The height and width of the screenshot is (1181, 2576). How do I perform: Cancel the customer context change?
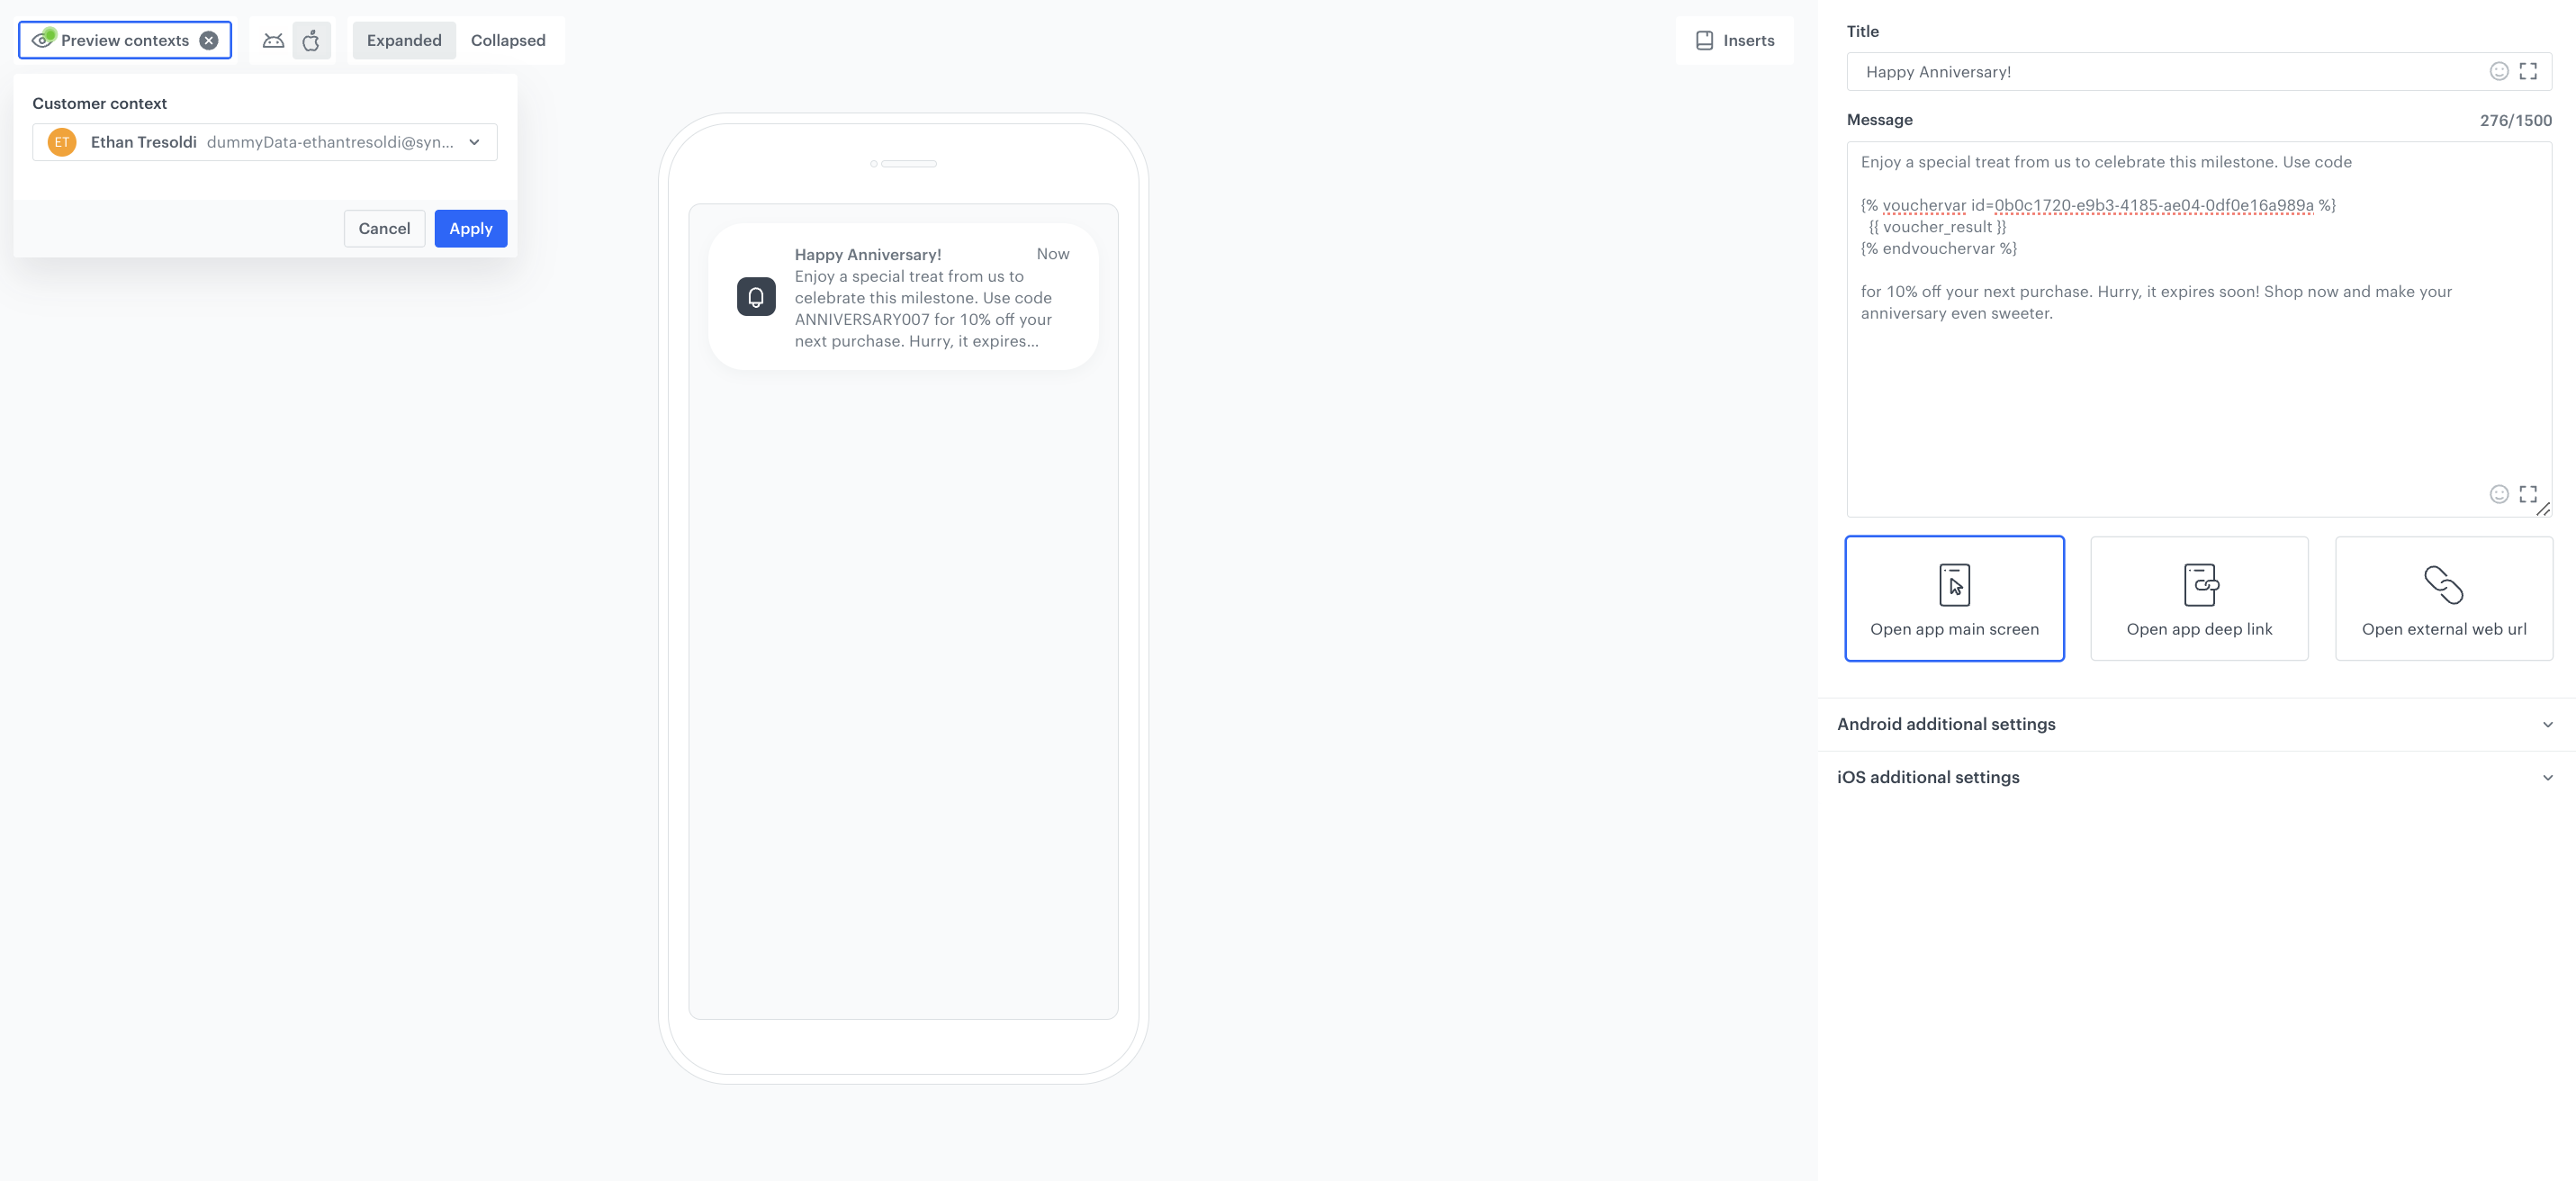(384, 228)
